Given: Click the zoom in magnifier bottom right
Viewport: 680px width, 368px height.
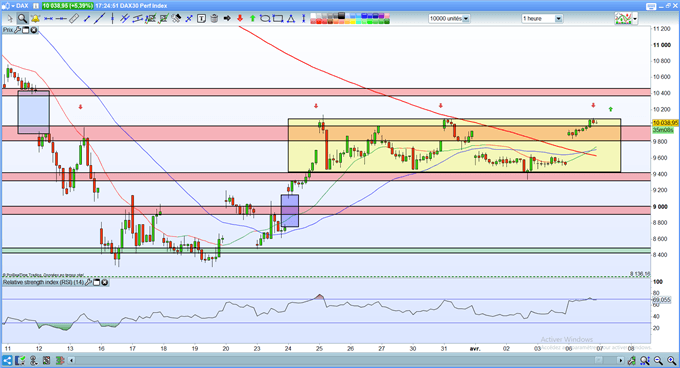Looking at the screenshot, I should click(672, 361).
